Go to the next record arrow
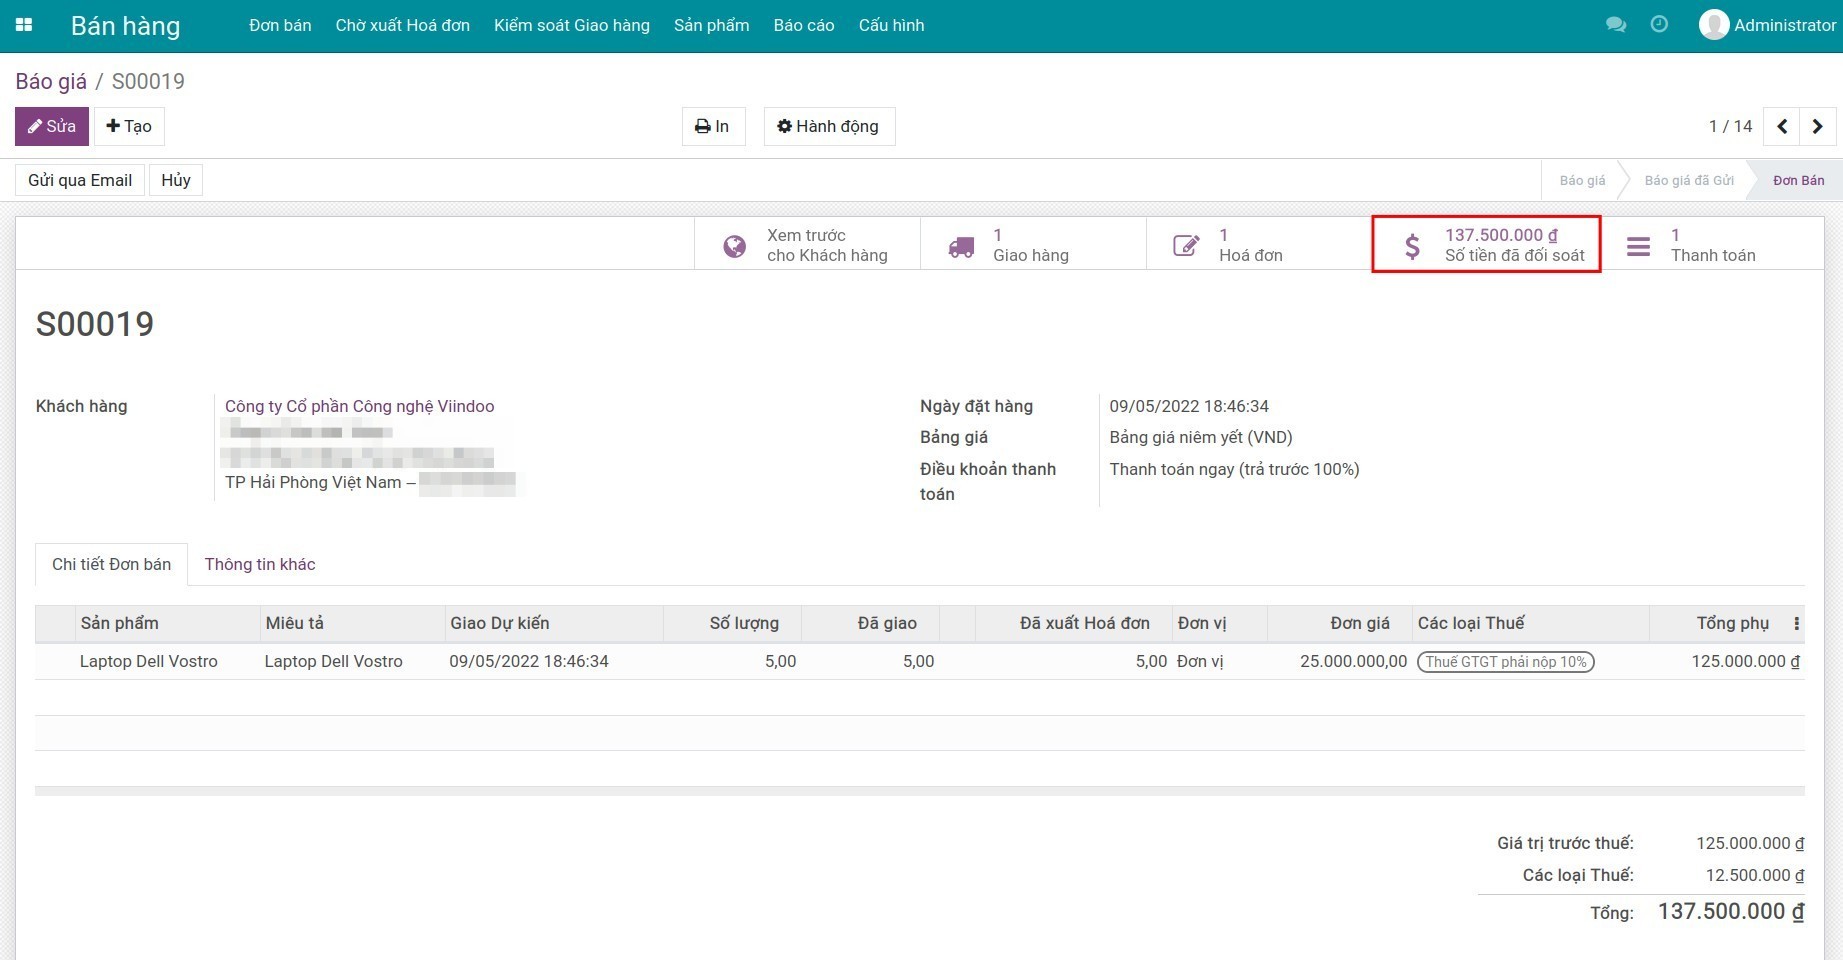 [1818, 126]
